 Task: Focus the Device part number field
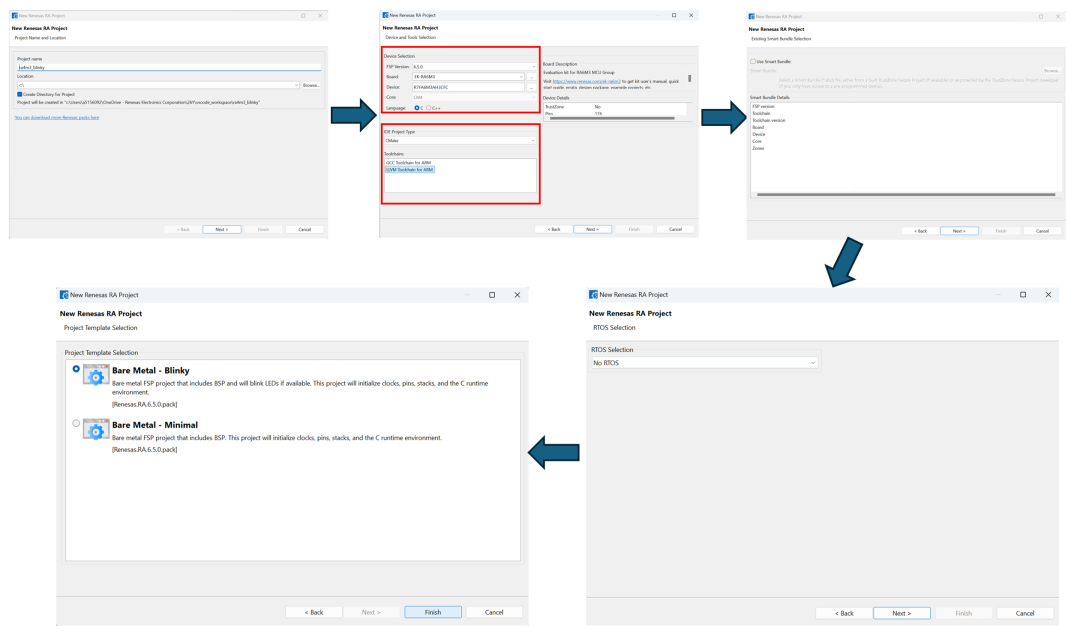[x=468, y=87]
